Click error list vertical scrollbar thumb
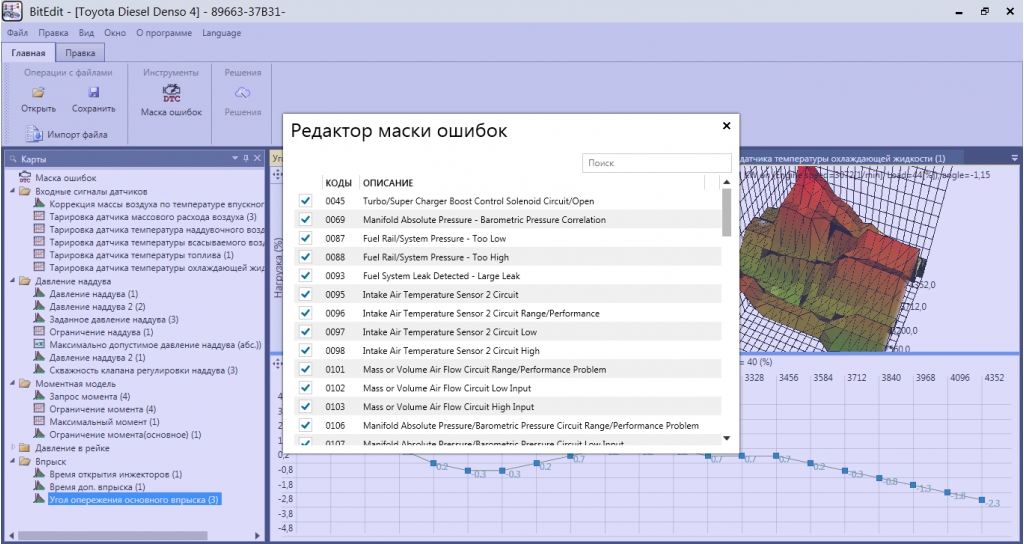 click(726, 212)
